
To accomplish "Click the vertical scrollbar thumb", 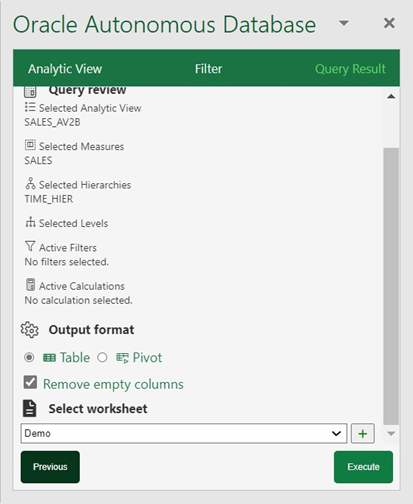I will (391, 287).
